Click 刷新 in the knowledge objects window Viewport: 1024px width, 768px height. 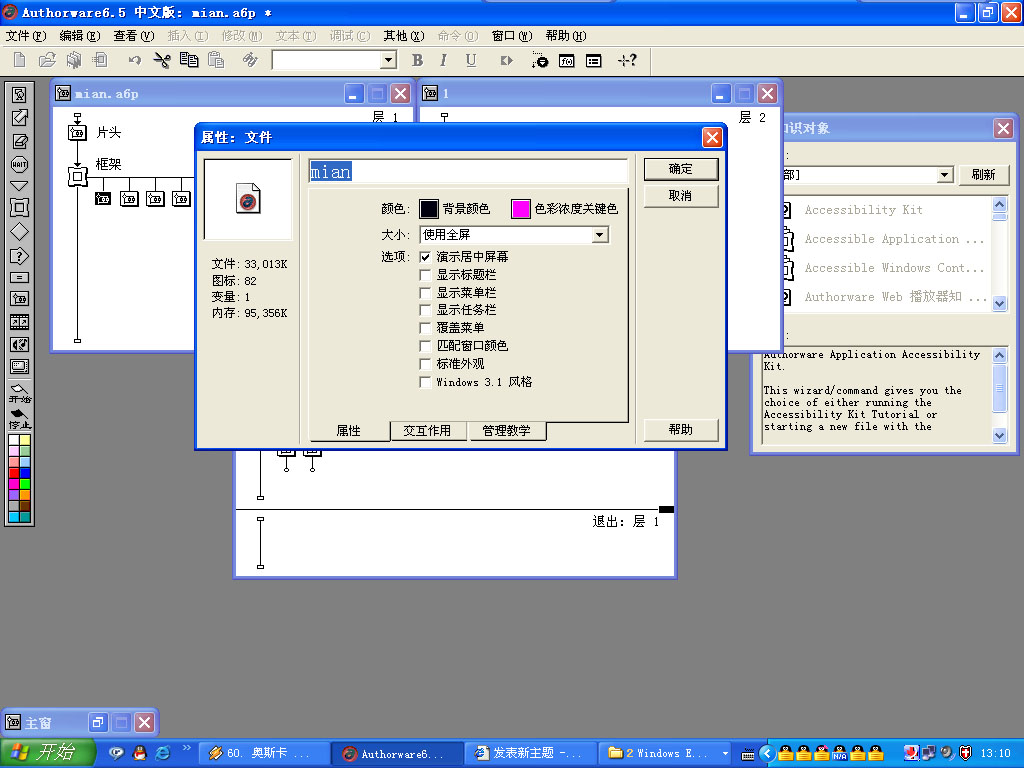click(984, 175)
